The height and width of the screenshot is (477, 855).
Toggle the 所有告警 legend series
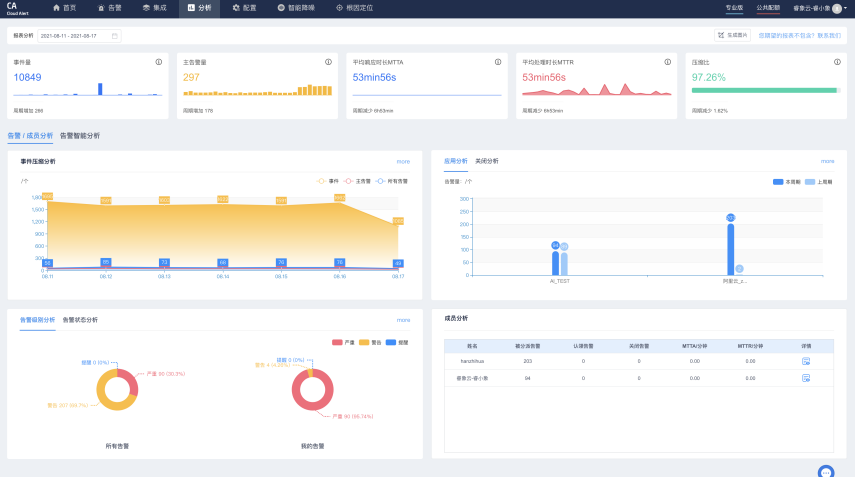[x=392, y=181]
